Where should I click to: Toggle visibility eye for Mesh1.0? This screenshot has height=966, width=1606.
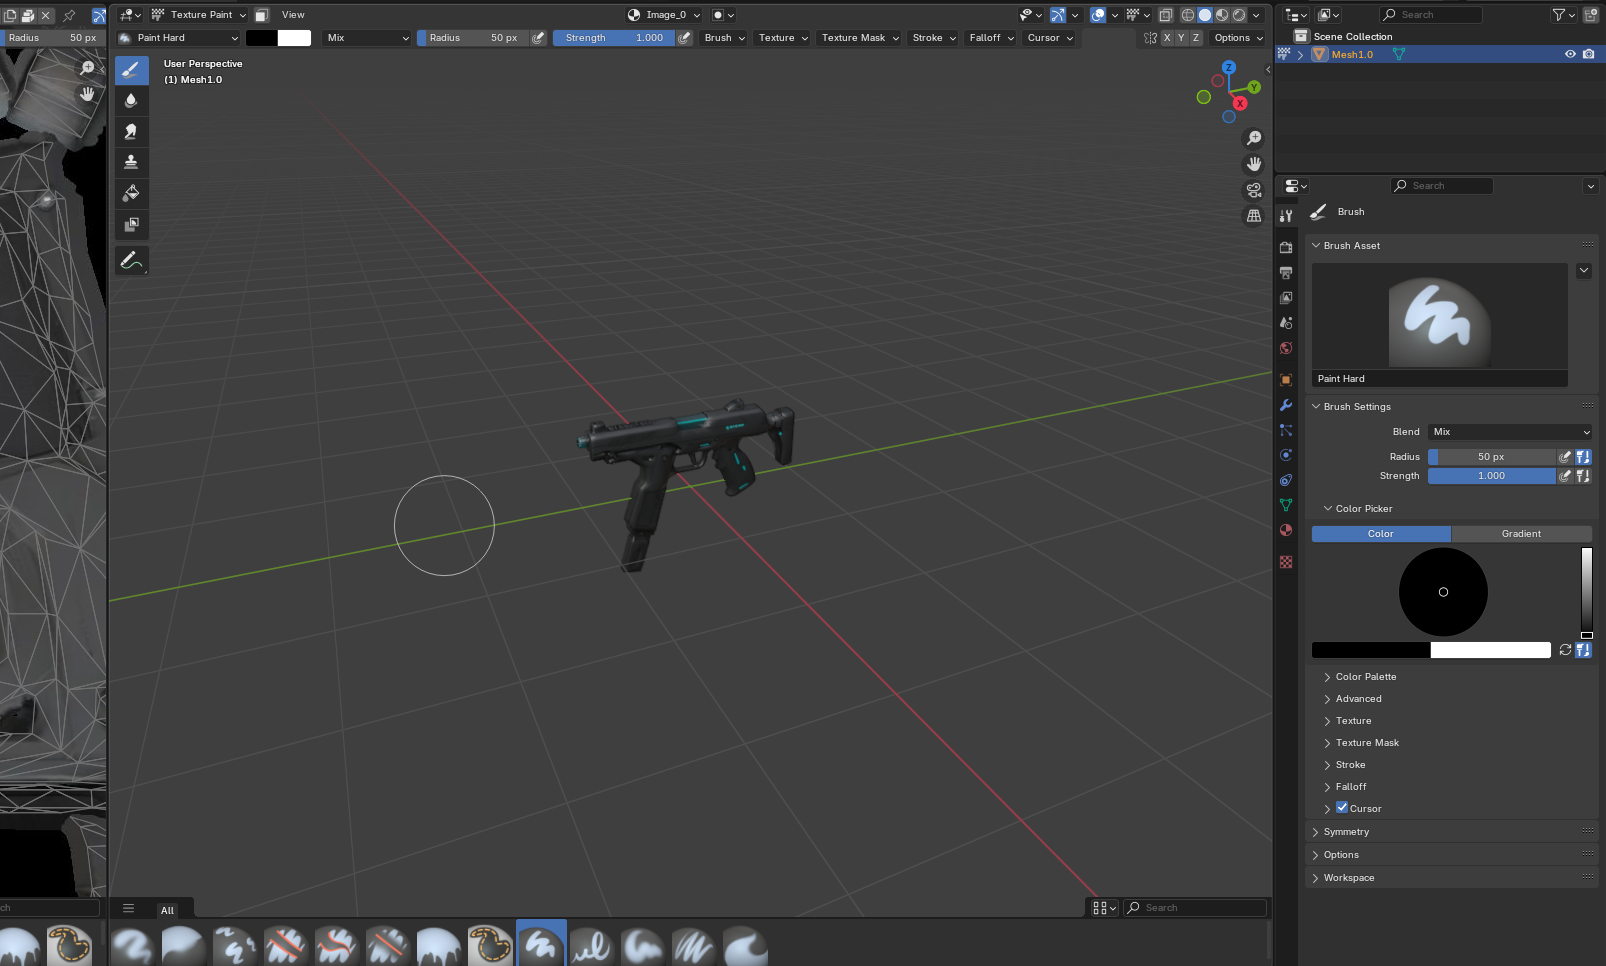(1570, 55)
